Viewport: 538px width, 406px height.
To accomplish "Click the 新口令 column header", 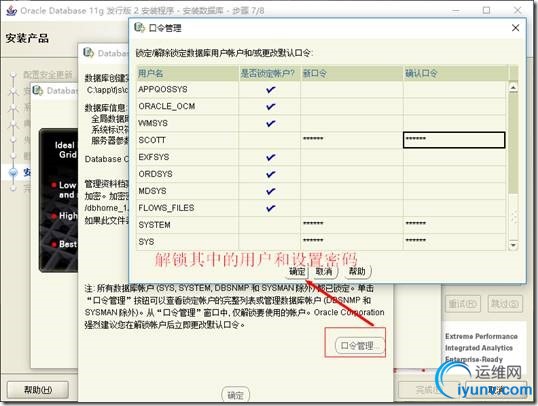I will [352, 73].
